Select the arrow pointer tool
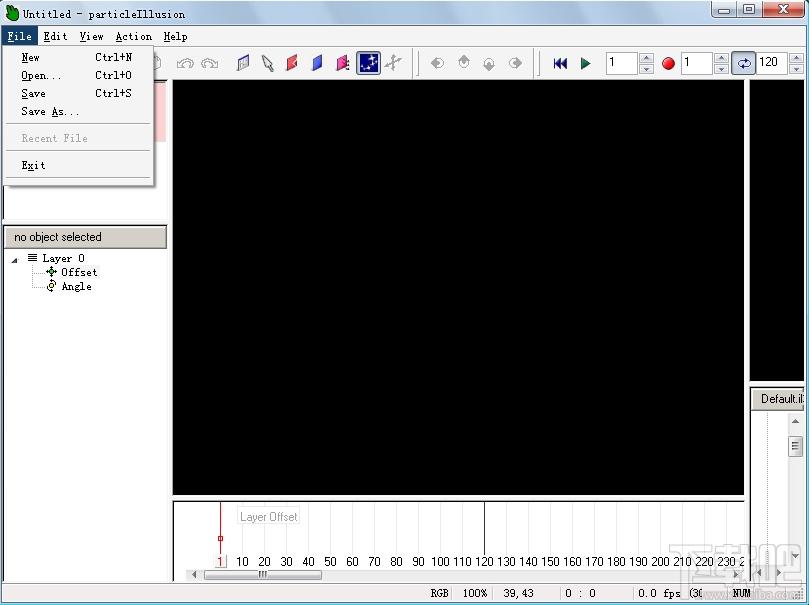809x605 pixels. 267,63
